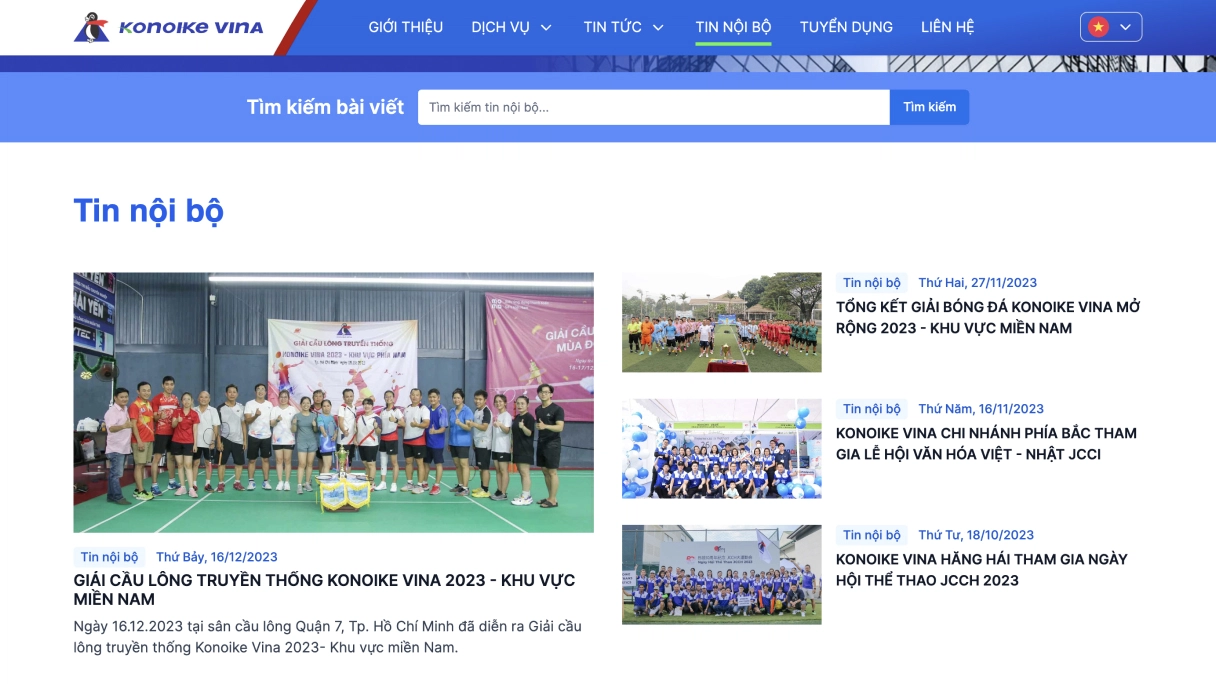The height and width of the screenshot is (684, 1216).
Task: Open the TIN TỨC menu item
Action: coord(613,27)
